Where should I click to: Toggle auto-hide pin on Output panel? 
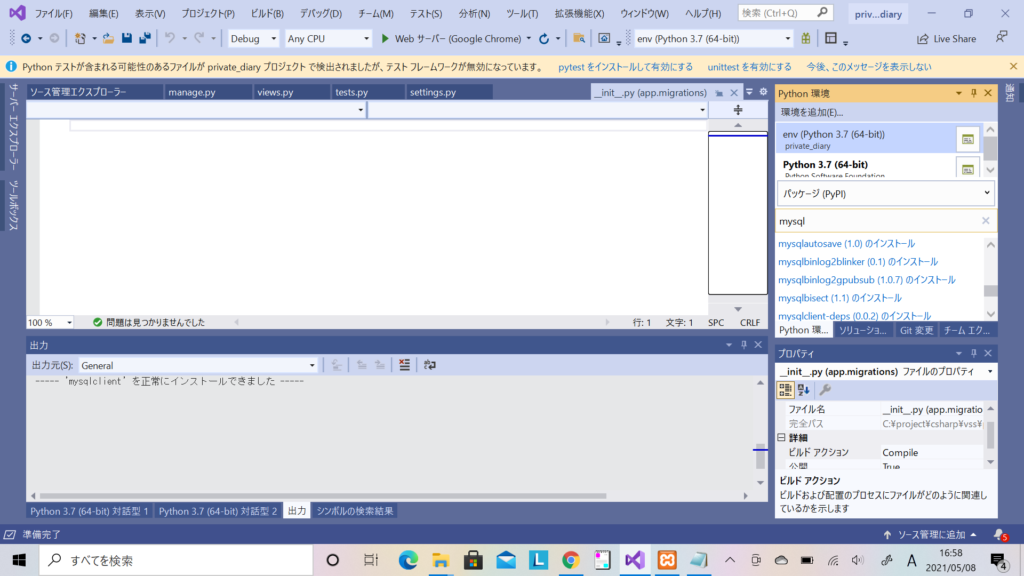744,345
